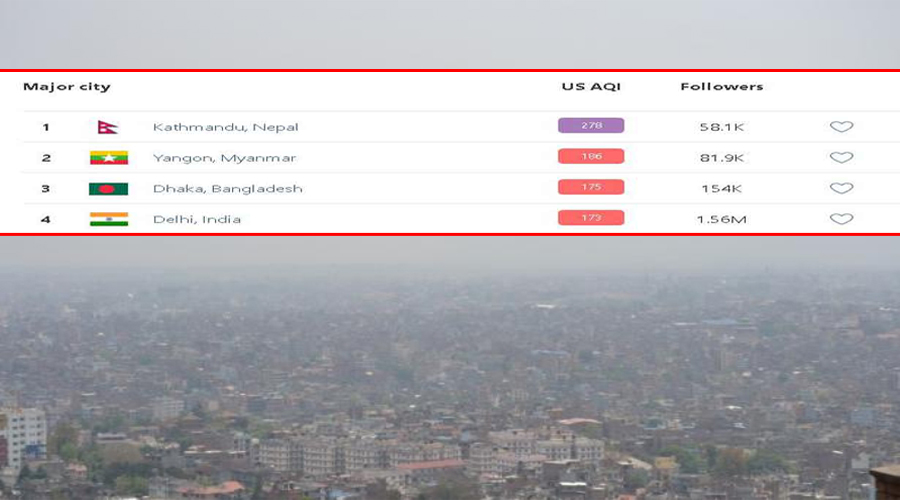
Task: Click the Major city column header
Action: 67,87
